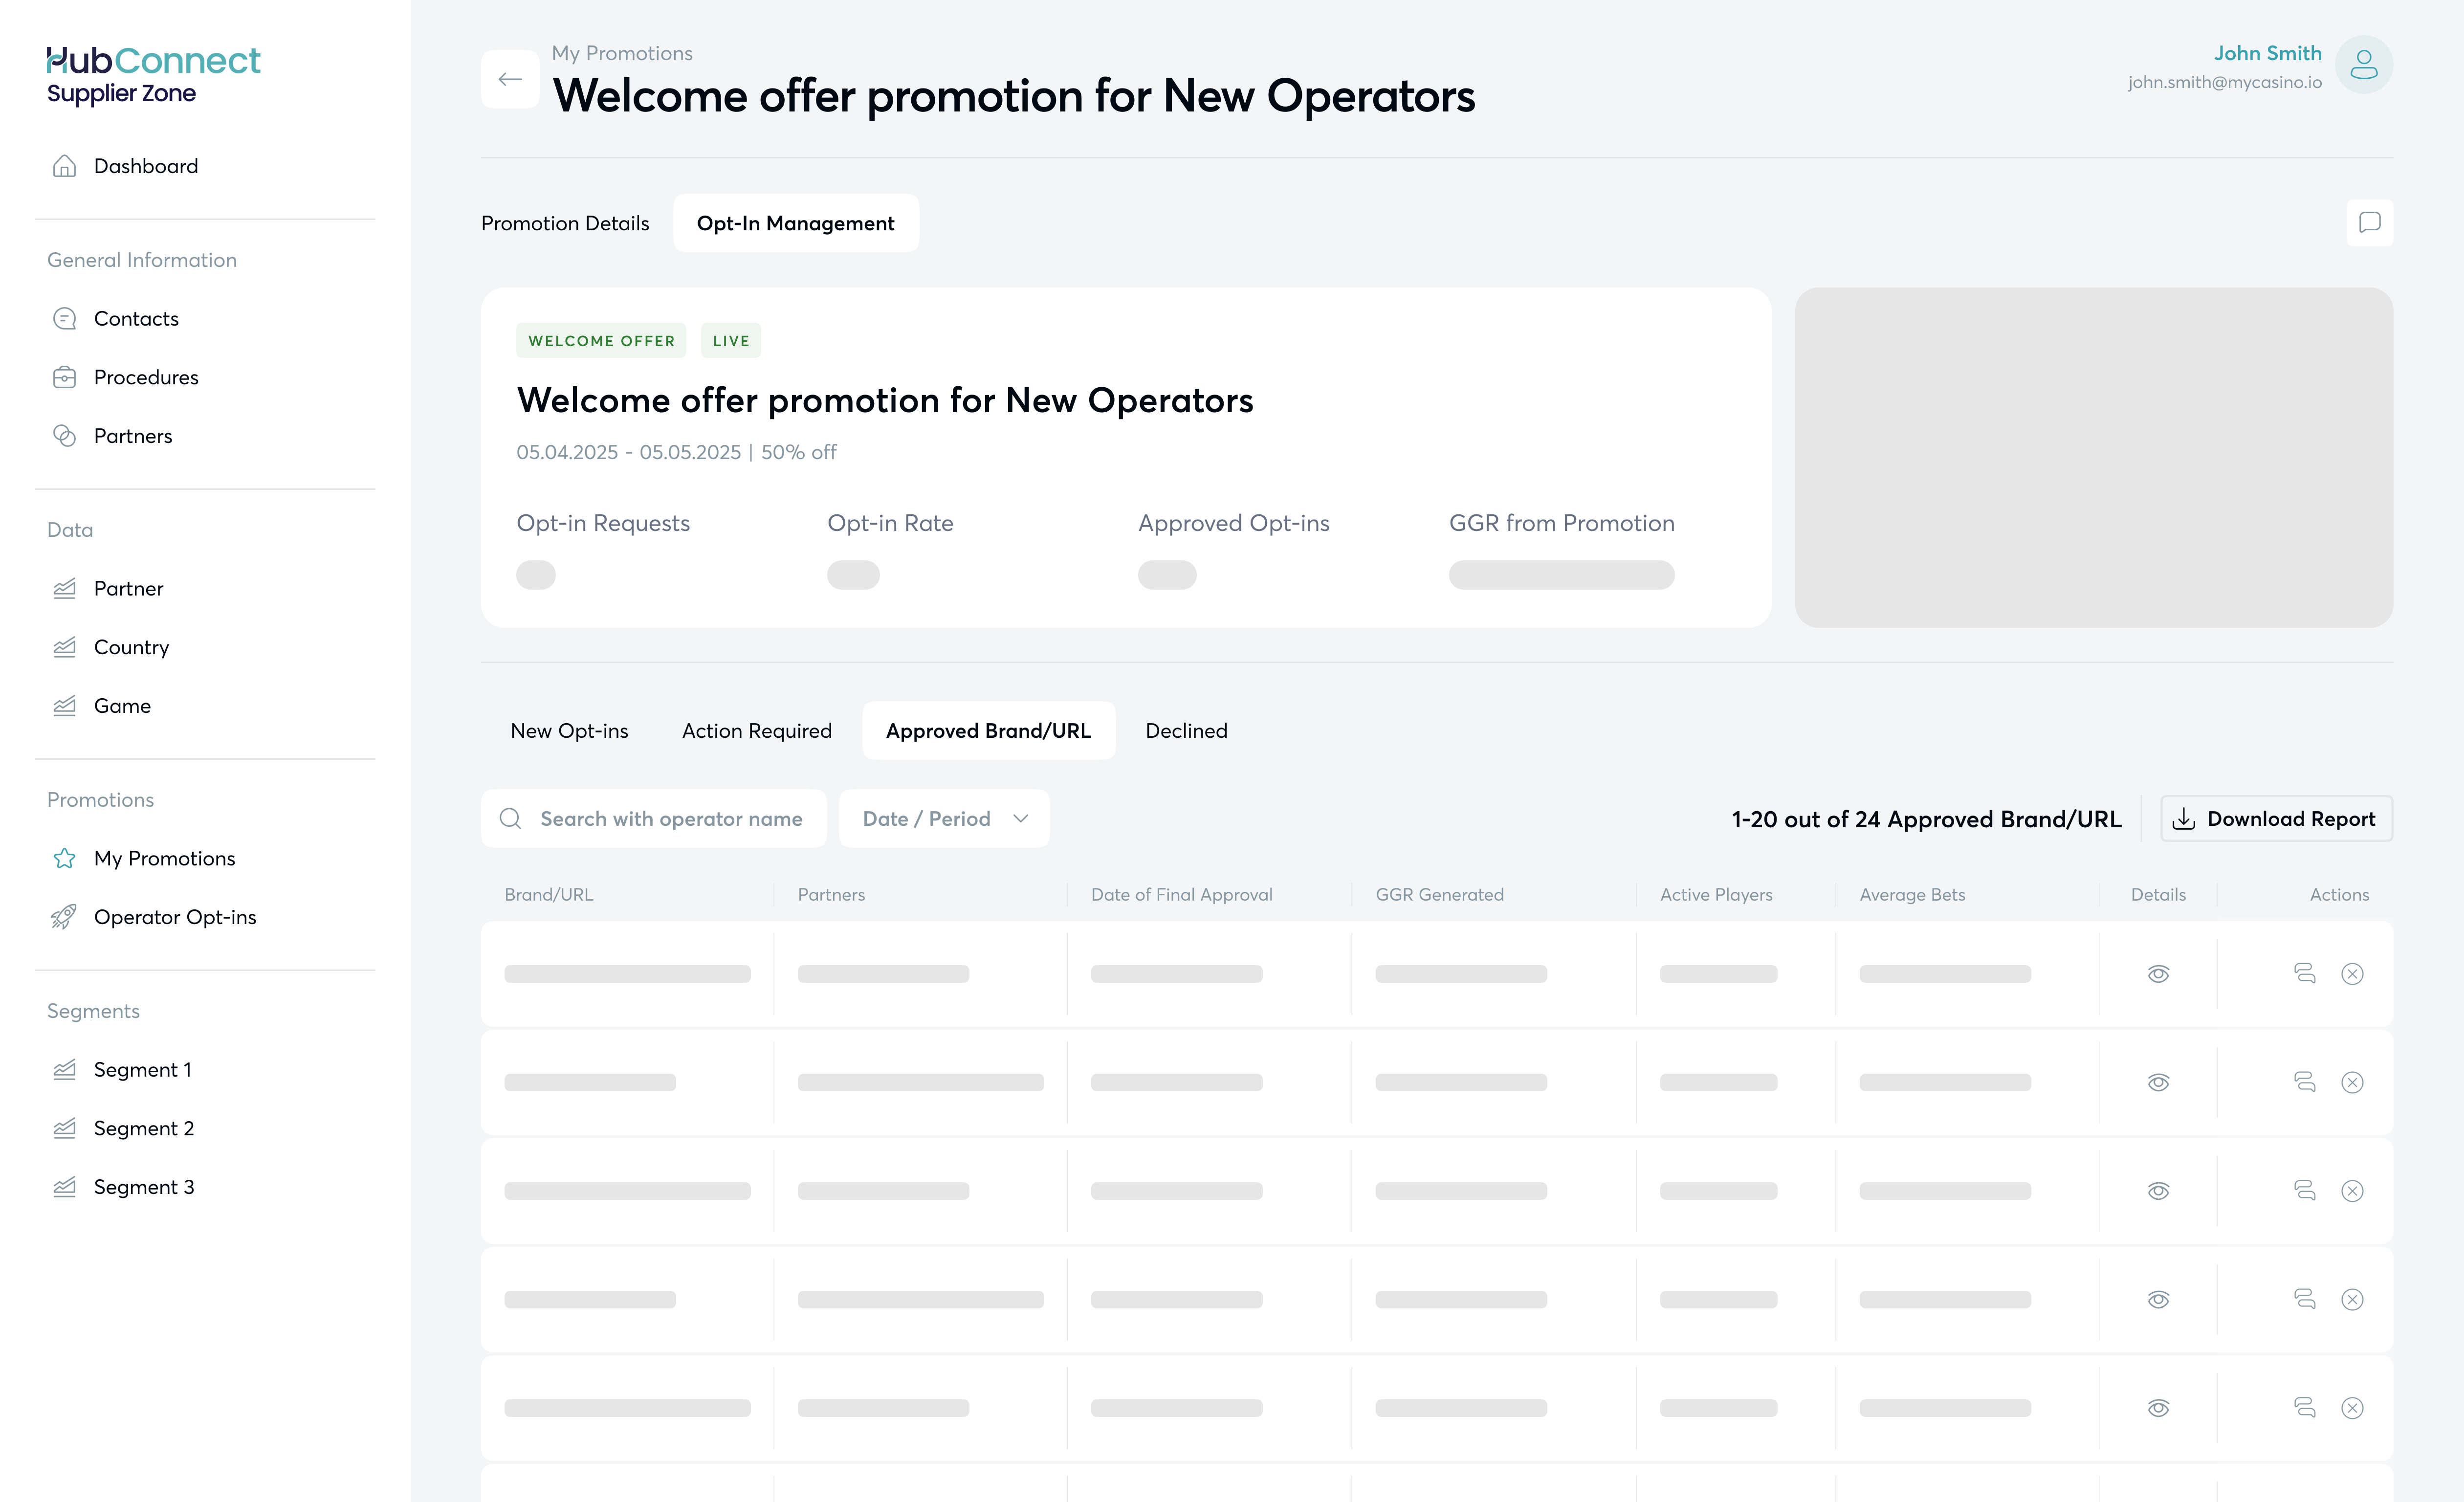Screen dimensions: 2464x1502
Task: Open the Procedures sidebar item
Action: tap(146, 377)
